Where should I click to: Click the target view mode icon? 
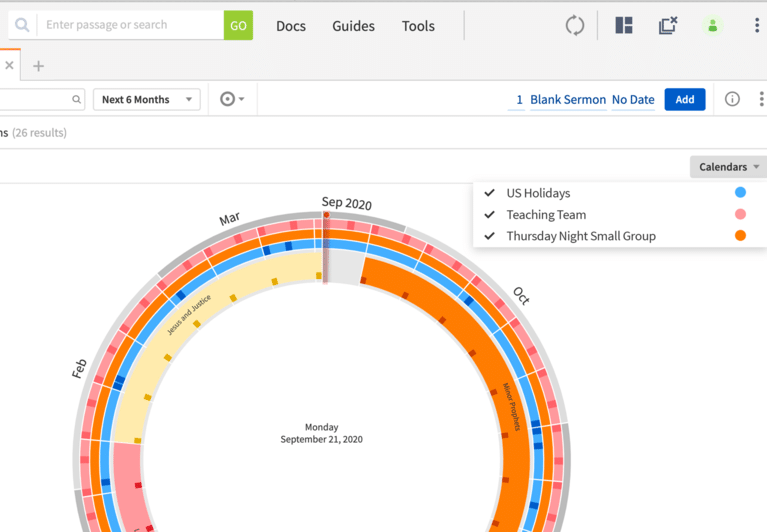click(x=228, y=99)
